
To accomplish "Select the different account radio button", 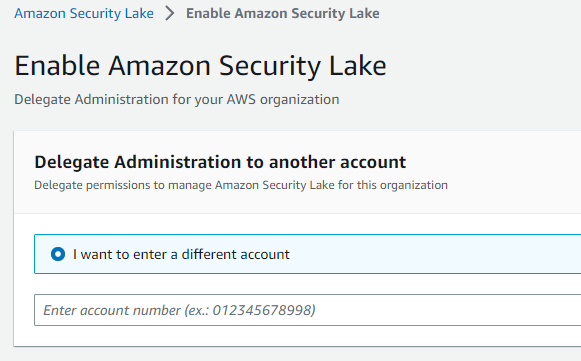I will 58,254.
